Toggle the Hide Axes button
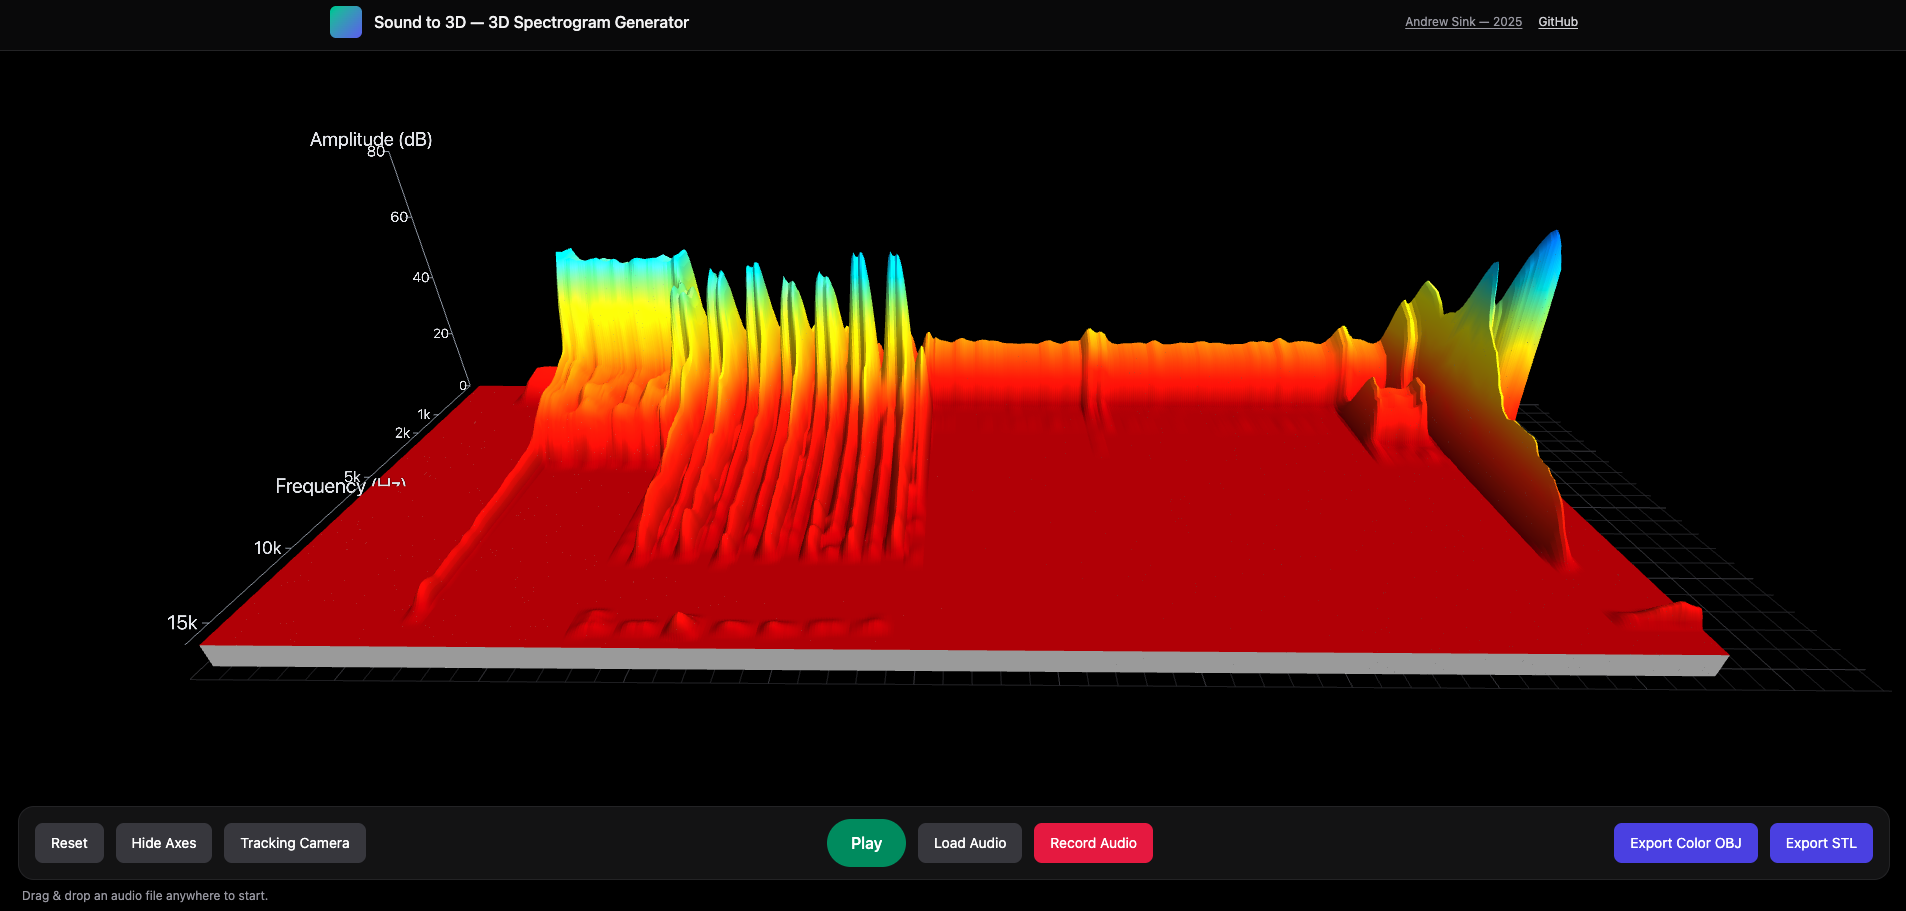Screen dimensions: 1906x911 164,843
